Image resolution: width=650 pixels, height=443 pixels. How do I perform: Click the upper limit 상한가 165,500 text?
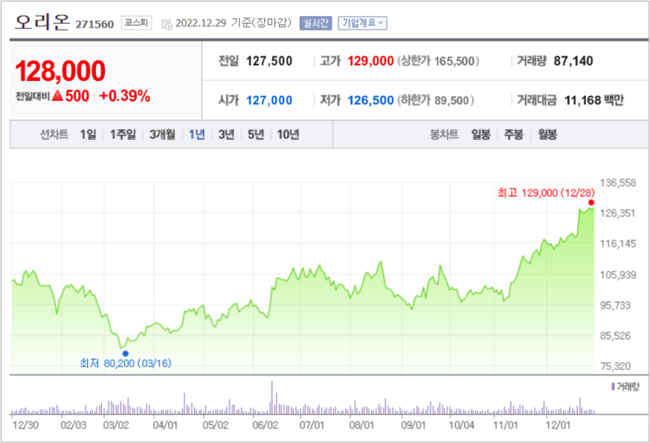tap(439, 61)
